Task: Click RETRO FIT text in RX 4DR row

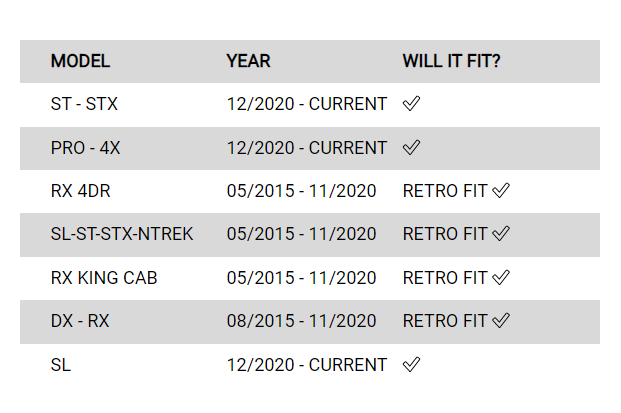Action: tap(445, 191)
